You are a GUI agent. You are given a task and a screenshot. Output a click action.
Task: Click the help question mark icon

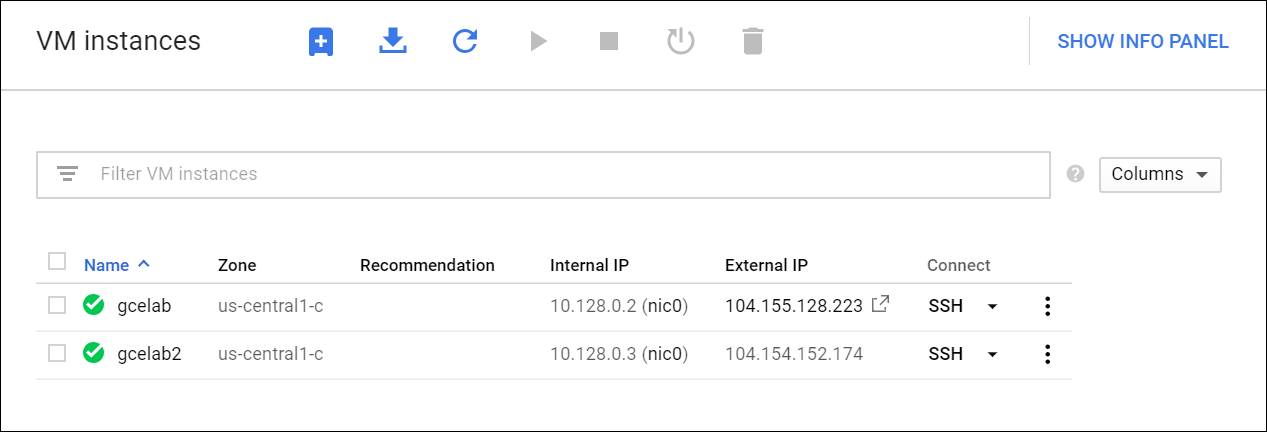tap(1076, 174)
